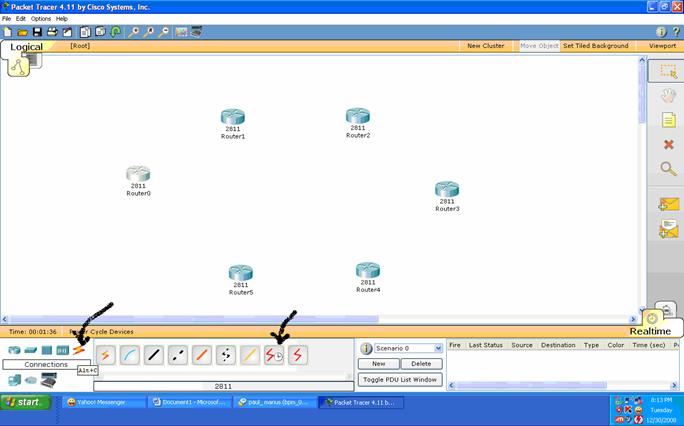
Task: Open the Options menu
Action: pos(40,19)
